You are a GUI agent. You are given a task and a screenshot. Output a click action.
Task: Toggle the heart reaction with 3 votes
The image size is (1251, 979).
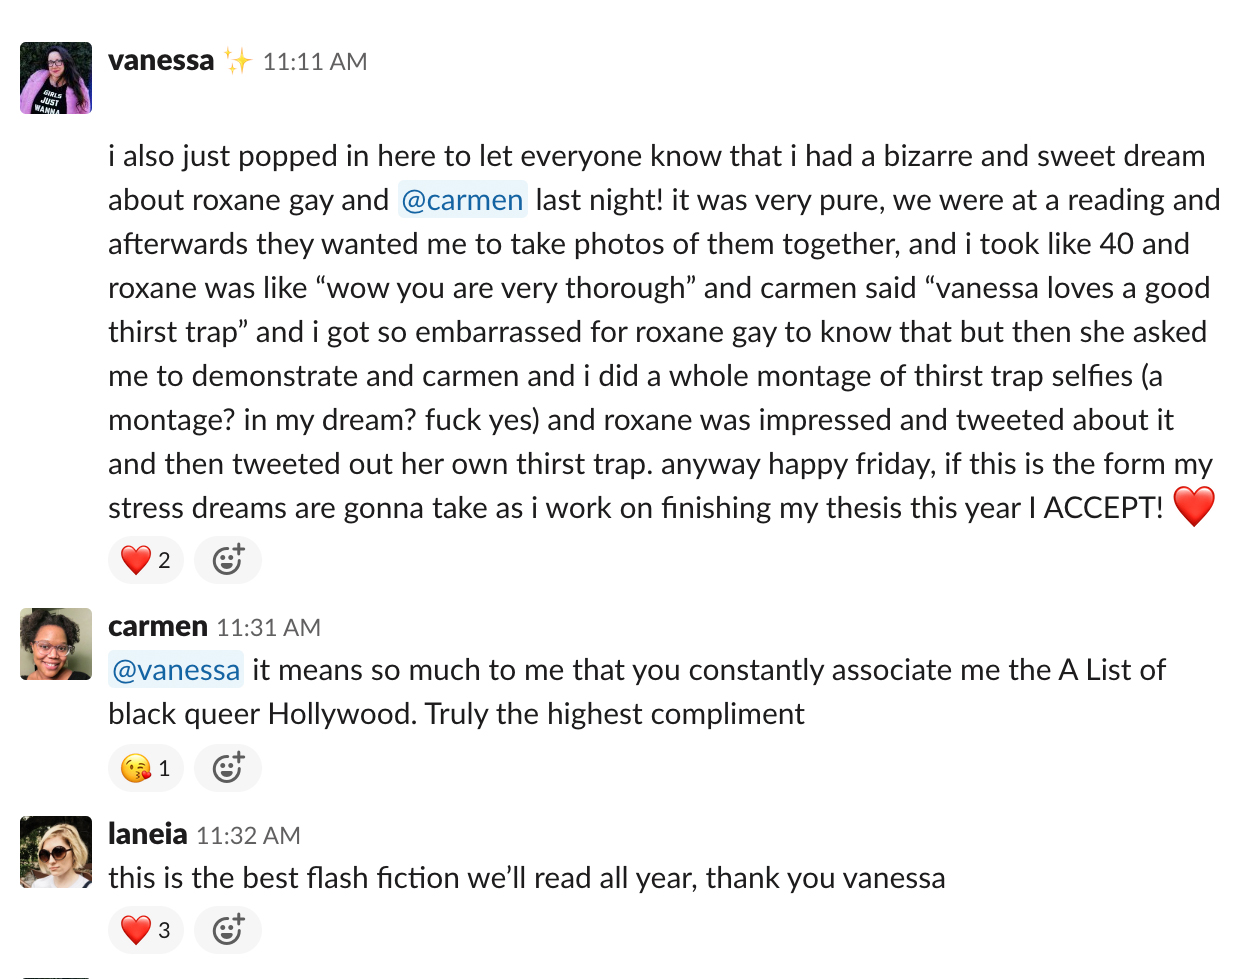pos(146,930)
